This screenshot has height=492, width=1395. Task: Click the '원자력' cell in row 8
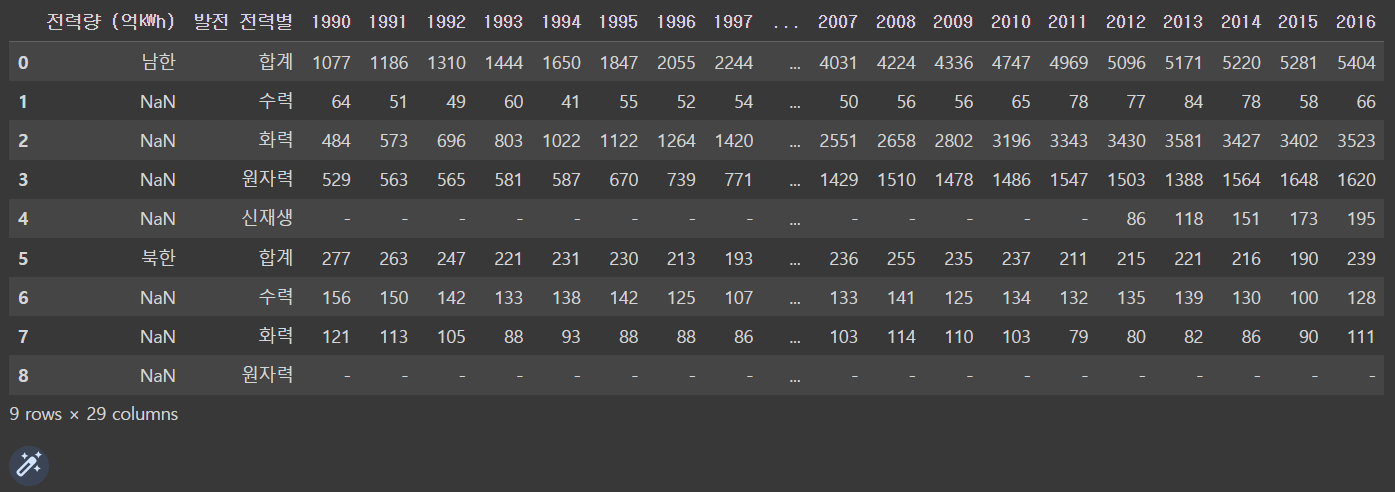(266, 376)
